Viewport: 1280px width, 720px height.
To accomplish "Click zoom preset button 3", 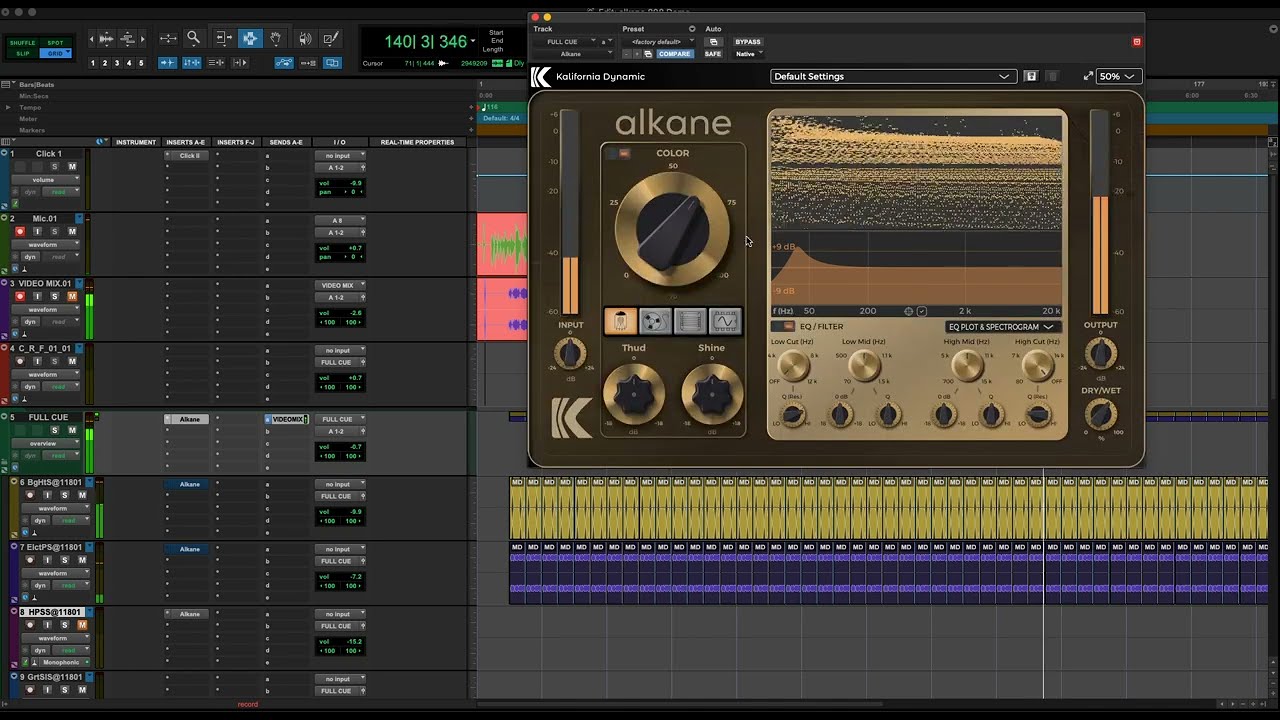I will pos(117,63).
